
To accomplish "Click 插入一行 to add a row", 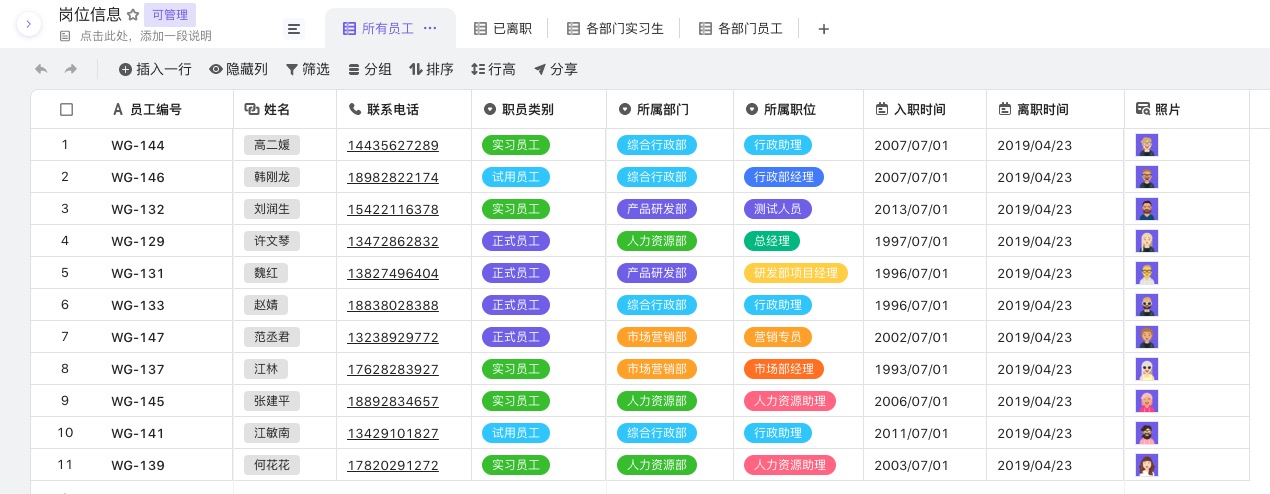I will (155, 69).
